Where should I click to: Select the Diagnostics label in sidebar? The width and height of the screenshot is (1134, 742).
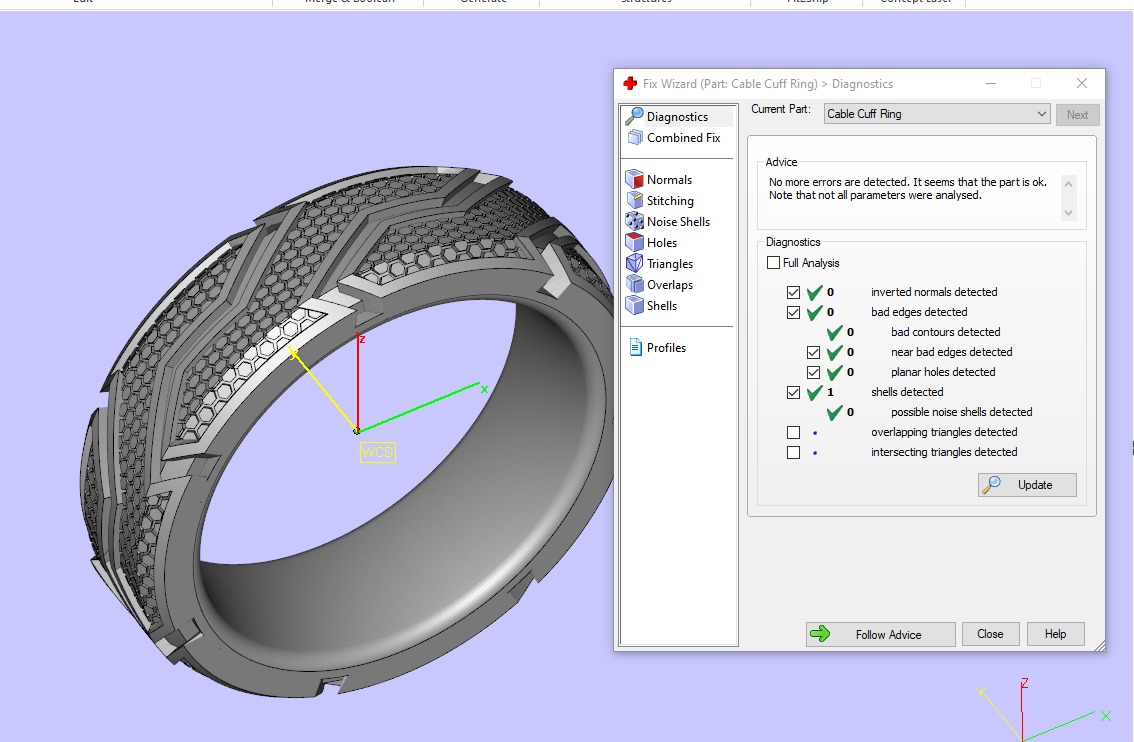point(678,116)
